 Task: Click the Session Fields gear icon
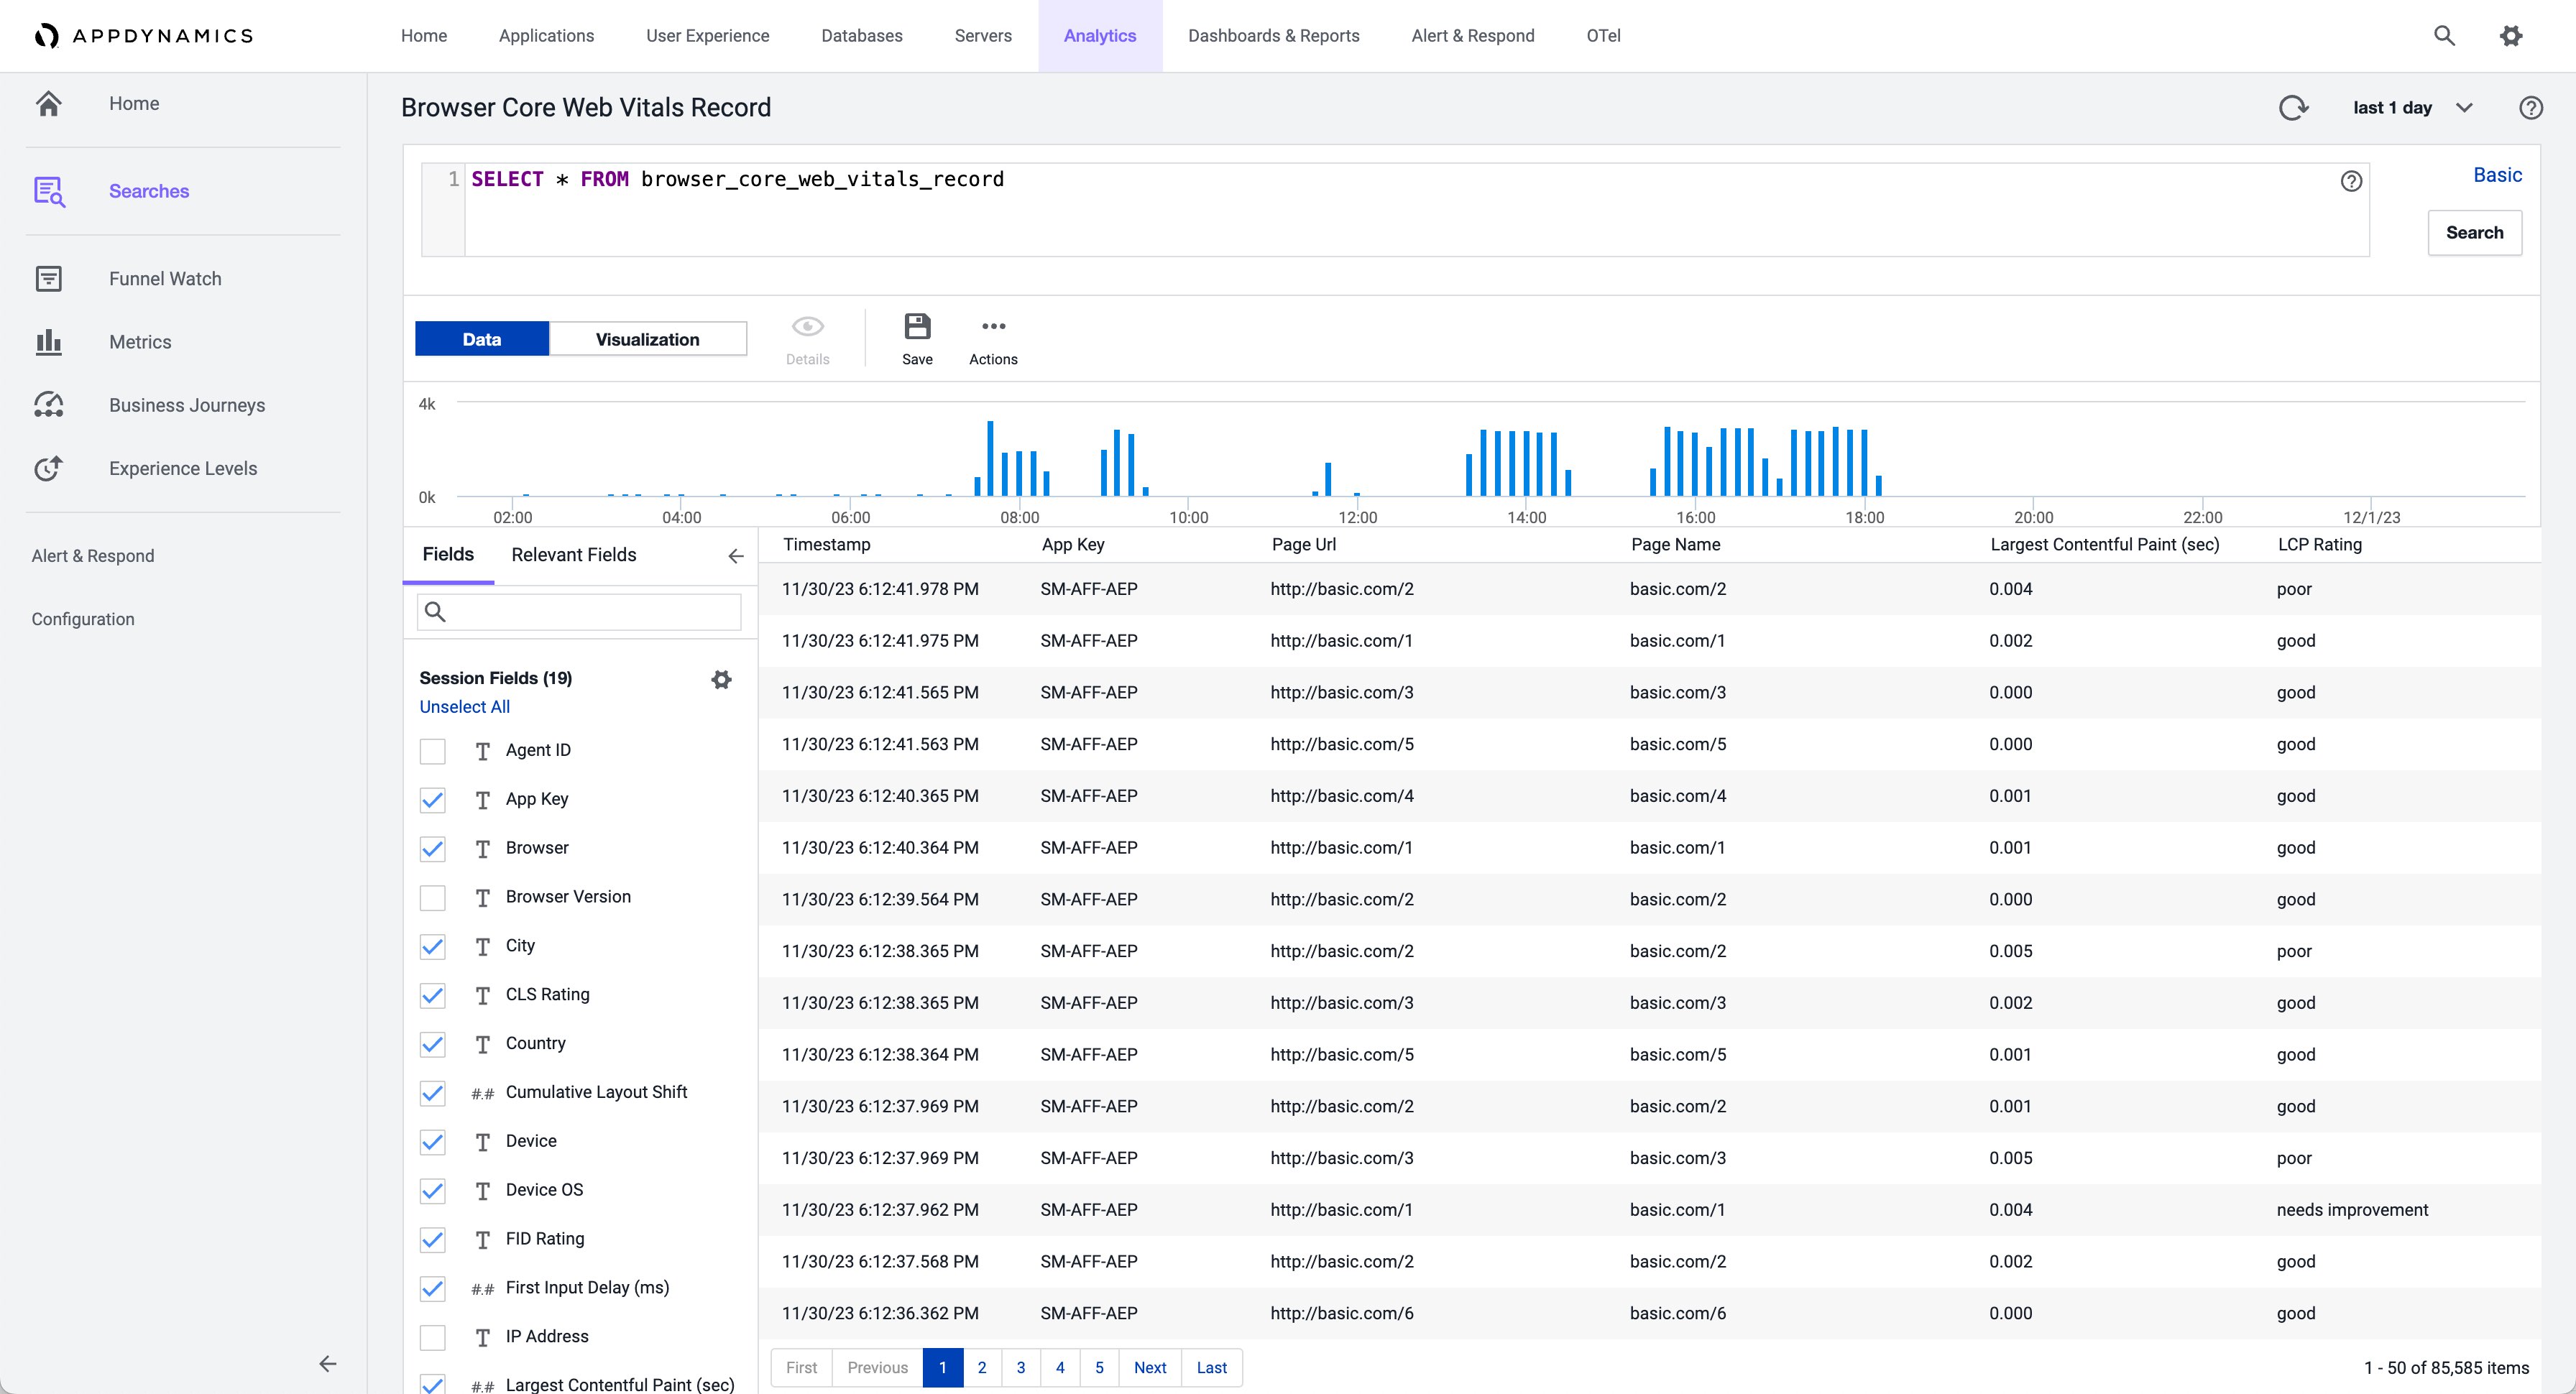tap(721, 678)
